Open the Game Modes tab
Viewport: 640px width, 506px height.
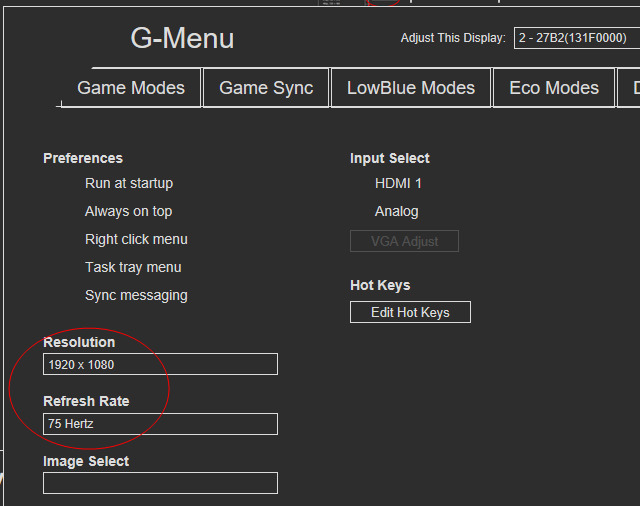tap(131, 88)
